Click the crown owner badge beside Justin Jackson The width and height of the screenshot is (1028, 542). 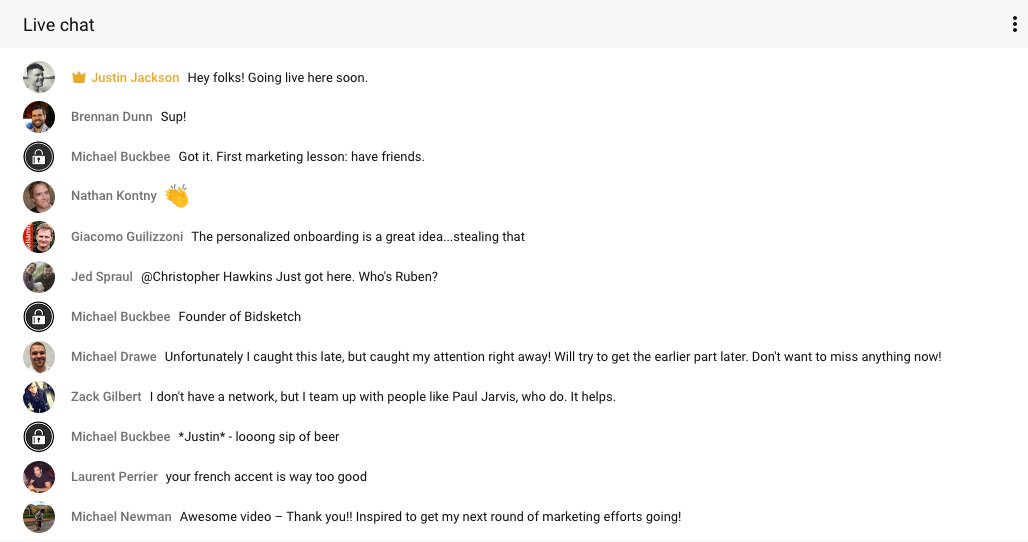pos(79,77)
